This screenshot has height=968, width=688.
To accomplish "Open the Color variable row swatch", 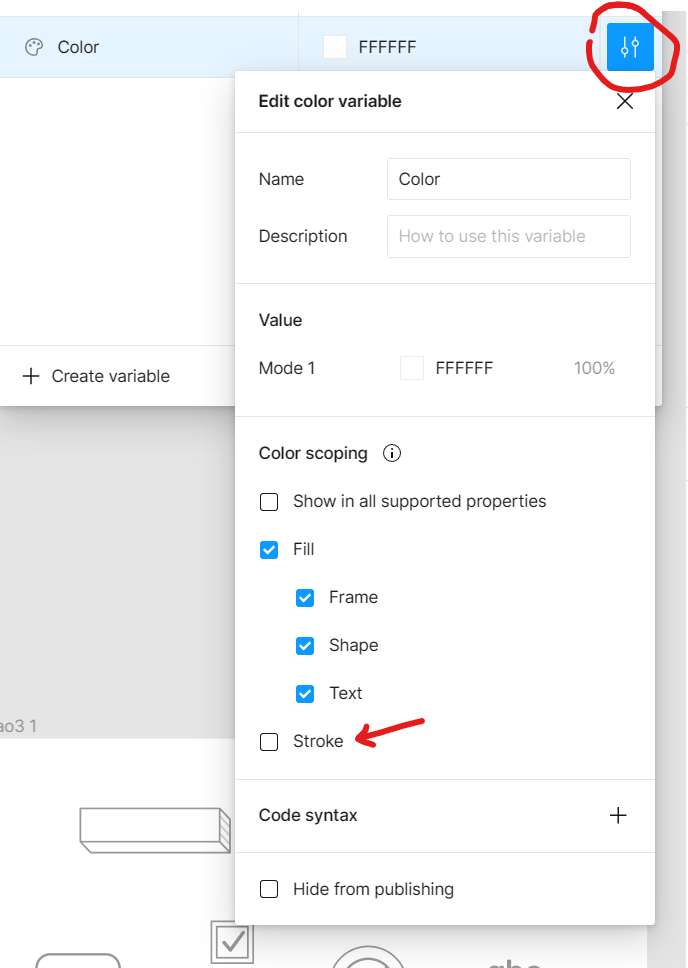I will [x=335, y=47].
